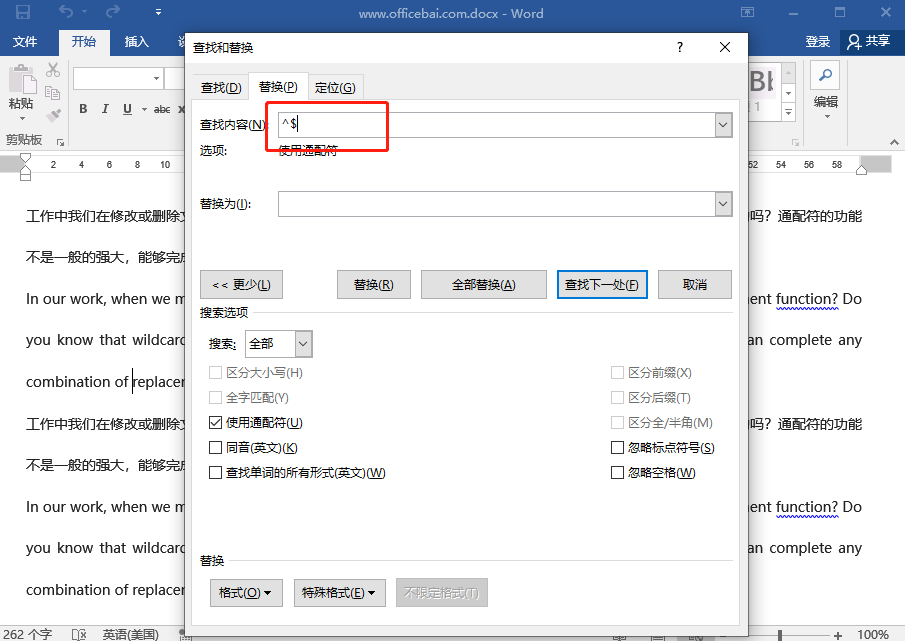The height and width of the screenshot is (641, 905).
Task: Open the 替换为 history dropdown
Action: (x=723, y=204)
